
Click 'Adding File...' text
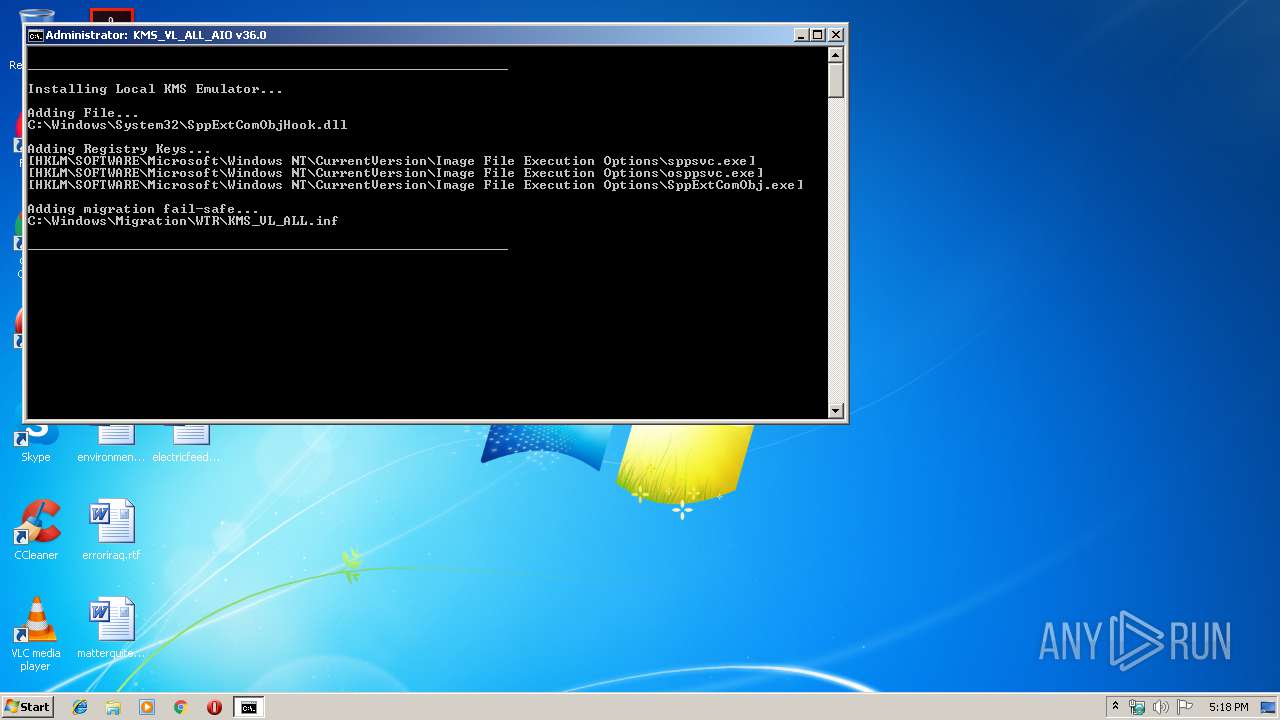tap(83, 113)
